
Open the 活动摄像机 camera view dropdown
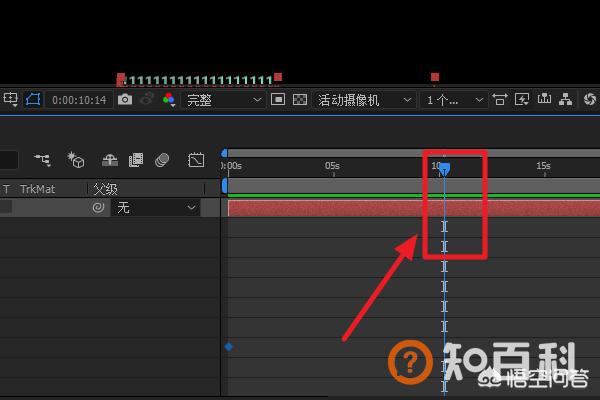coord(364,100)
